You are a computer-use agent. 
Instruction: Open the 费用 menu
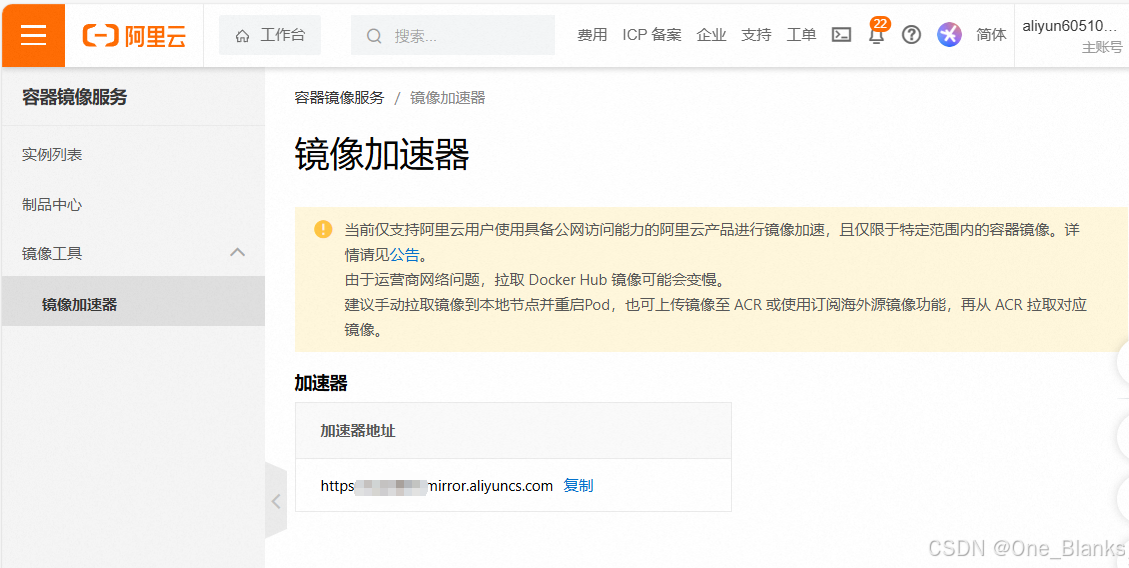coord(592,35)
